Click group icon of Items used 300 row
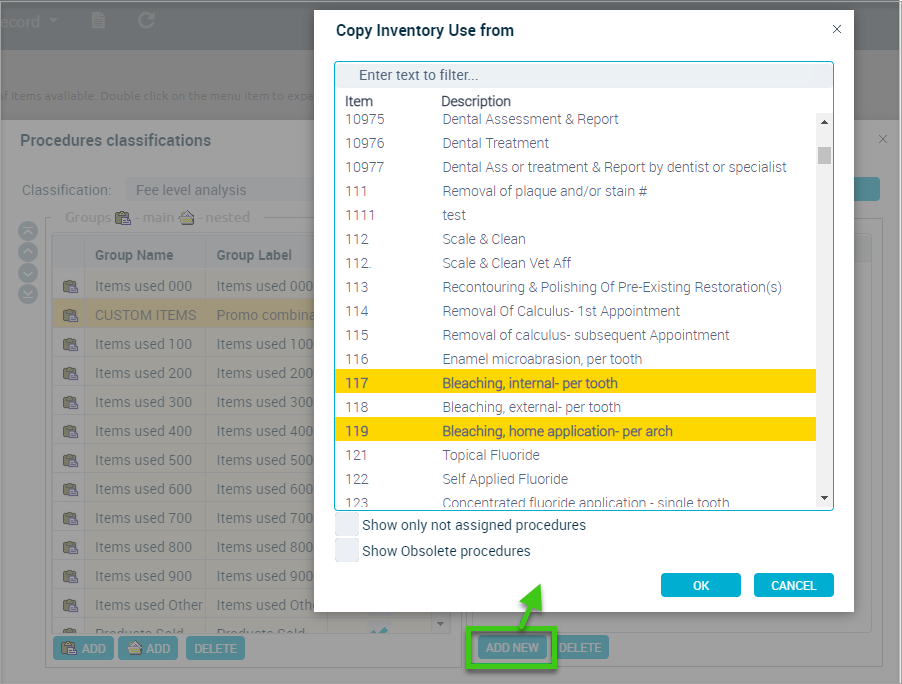Screen dimensions: 902x684 [x=70, y=402]
